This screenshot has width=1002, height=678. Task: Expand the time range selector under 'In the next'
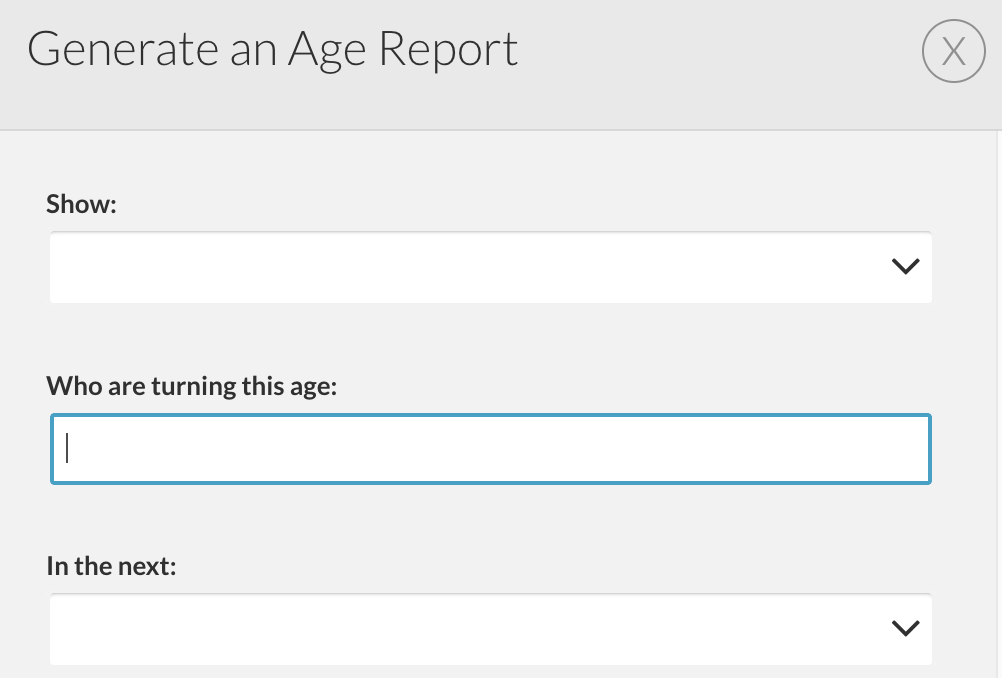(491, 629)
